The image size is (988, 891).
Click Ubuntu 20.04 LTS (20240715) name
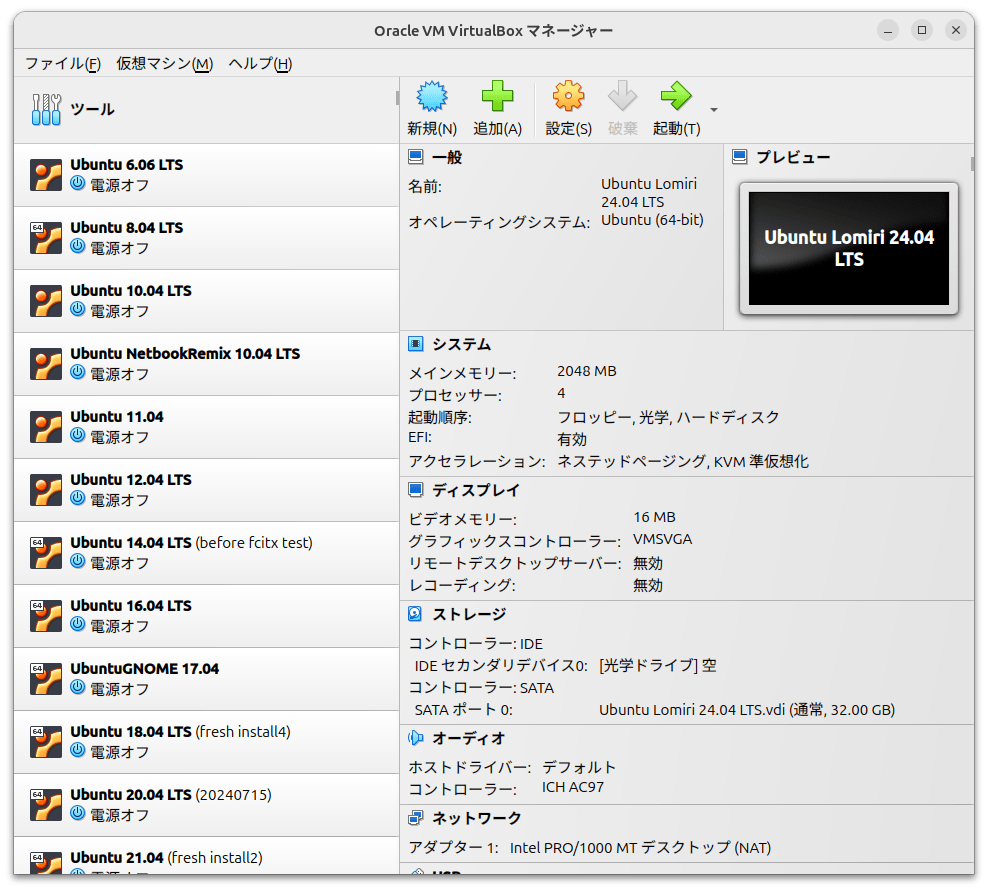pos(171,795)
